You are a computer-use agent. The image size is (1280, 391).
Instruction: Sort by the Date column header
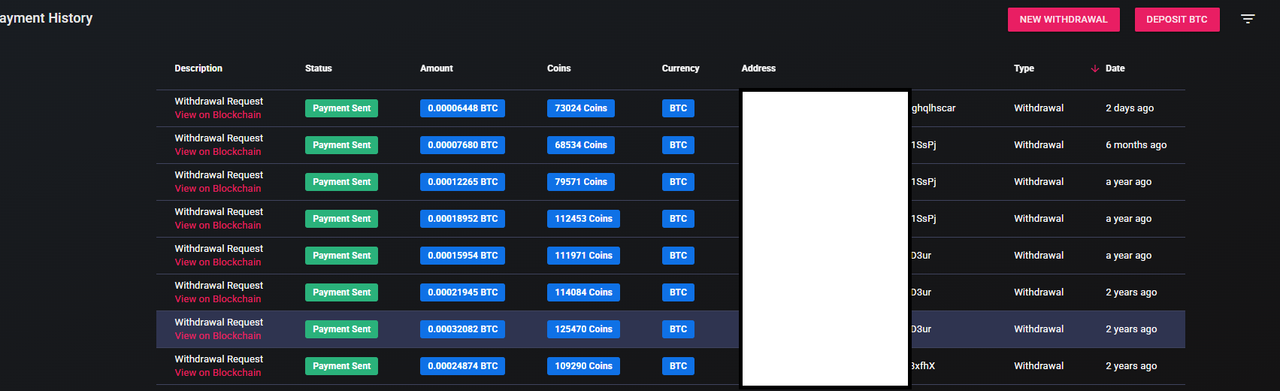[x=1115, y=68]
